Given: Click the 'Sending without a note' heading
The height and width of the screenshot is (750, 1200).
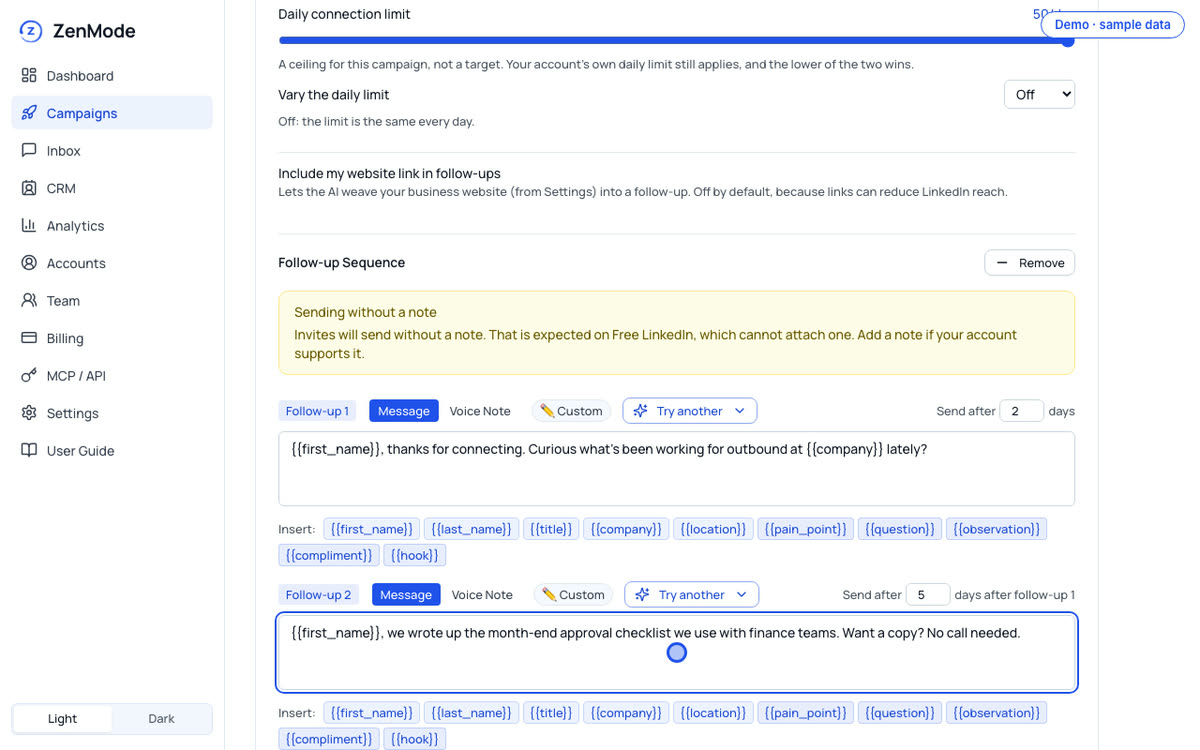Looking at the screenshot, I should tap(365, 312).
